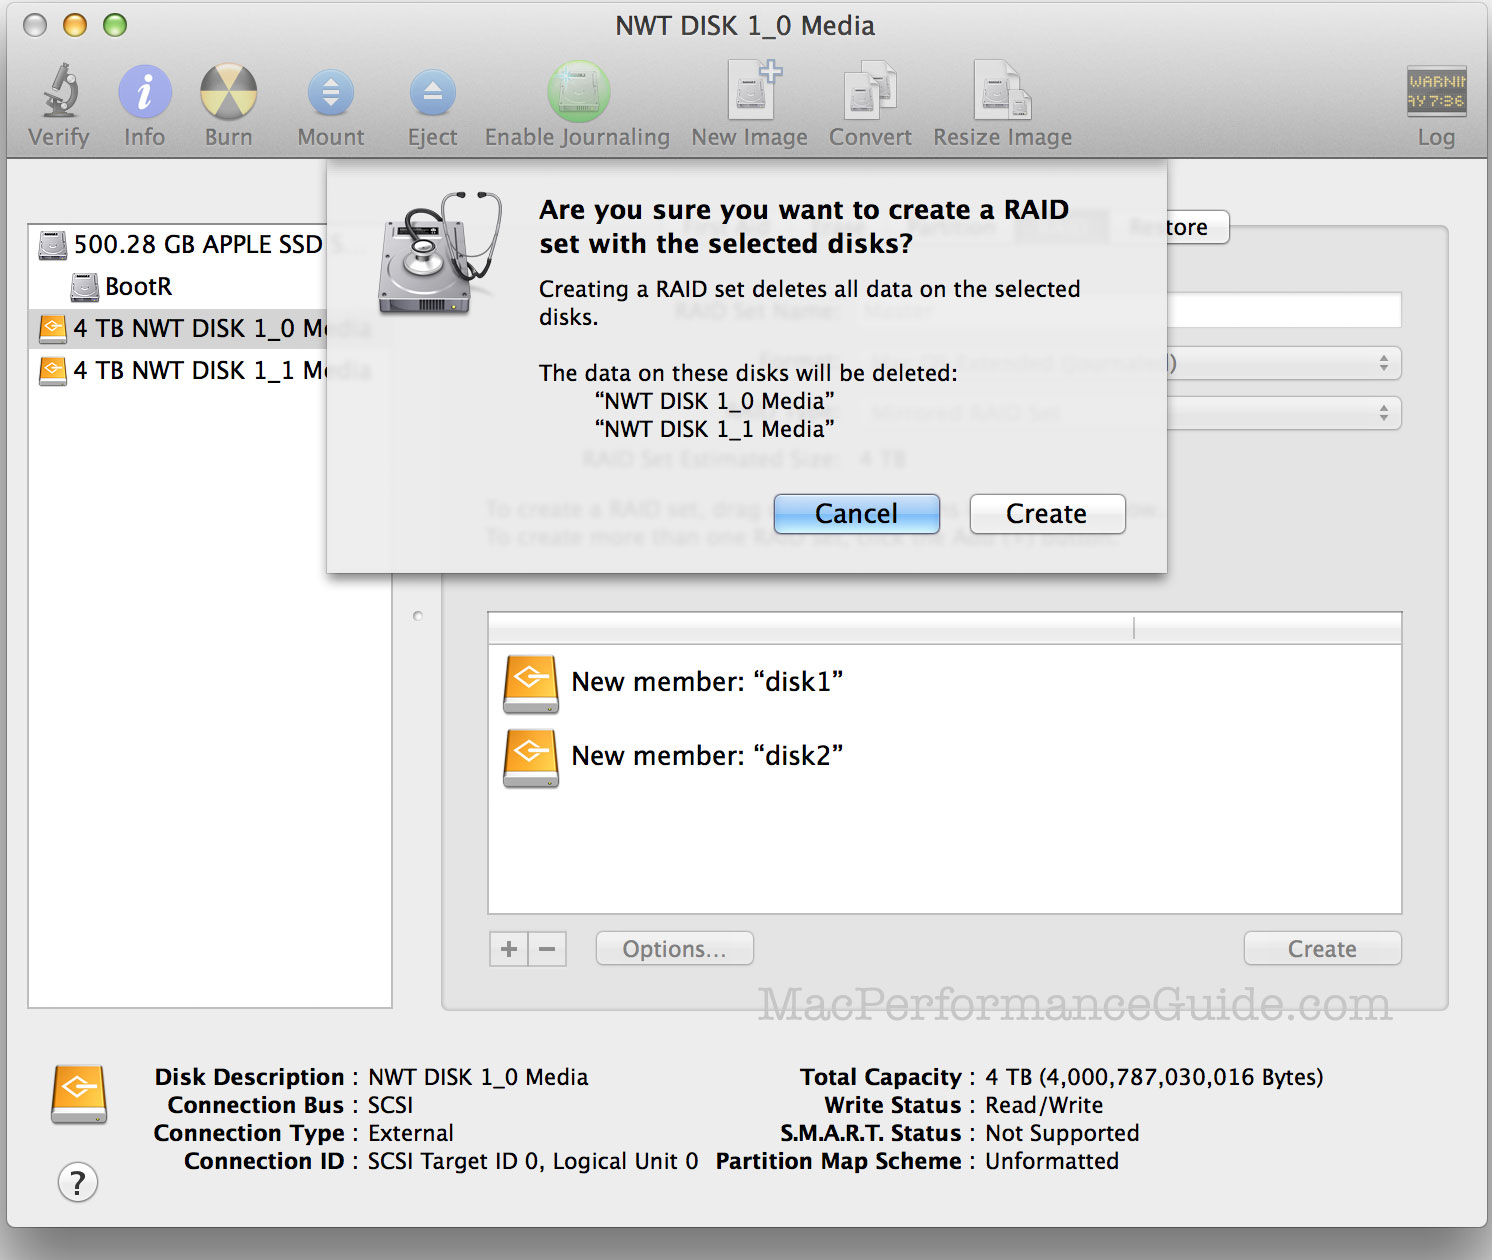This screenshot has width=1492, height=1260.
Task: Click the dialog heading "Are you sure you want…"
Action: [x=804, y=227]
